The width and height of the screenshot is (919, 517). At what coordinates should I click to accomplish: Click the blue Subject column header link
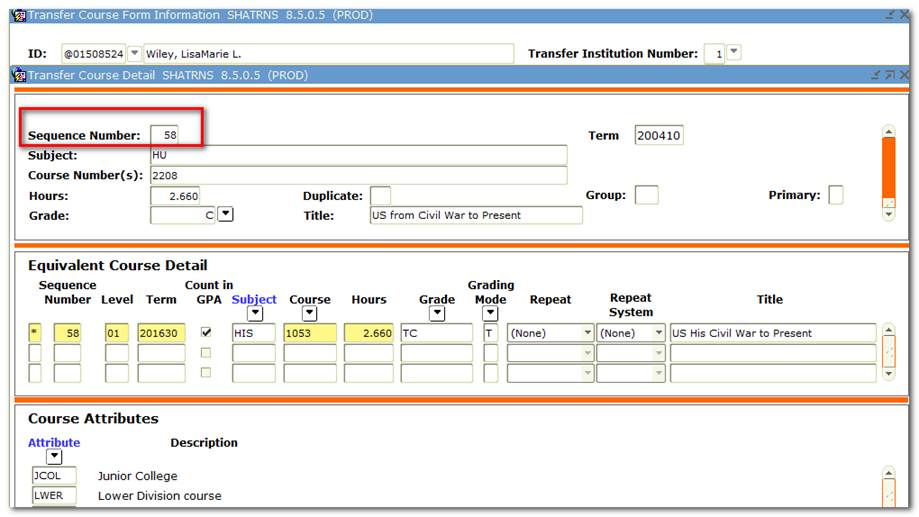tap(254, 299)
